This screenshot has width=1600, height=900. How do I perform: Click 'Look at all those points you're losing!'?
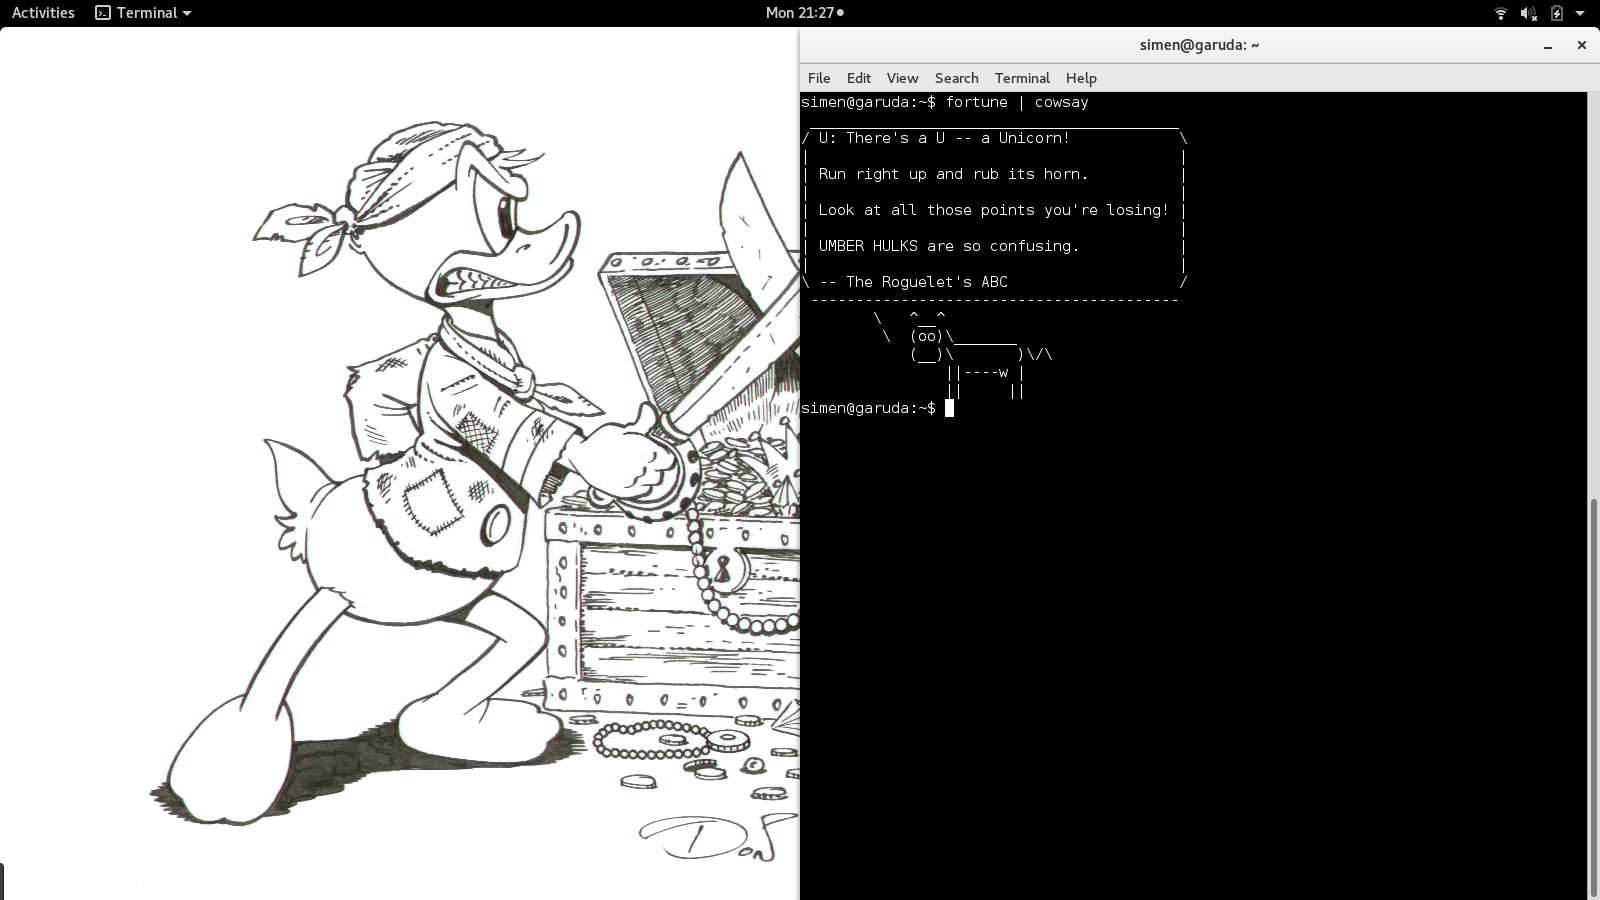(993, 210)
